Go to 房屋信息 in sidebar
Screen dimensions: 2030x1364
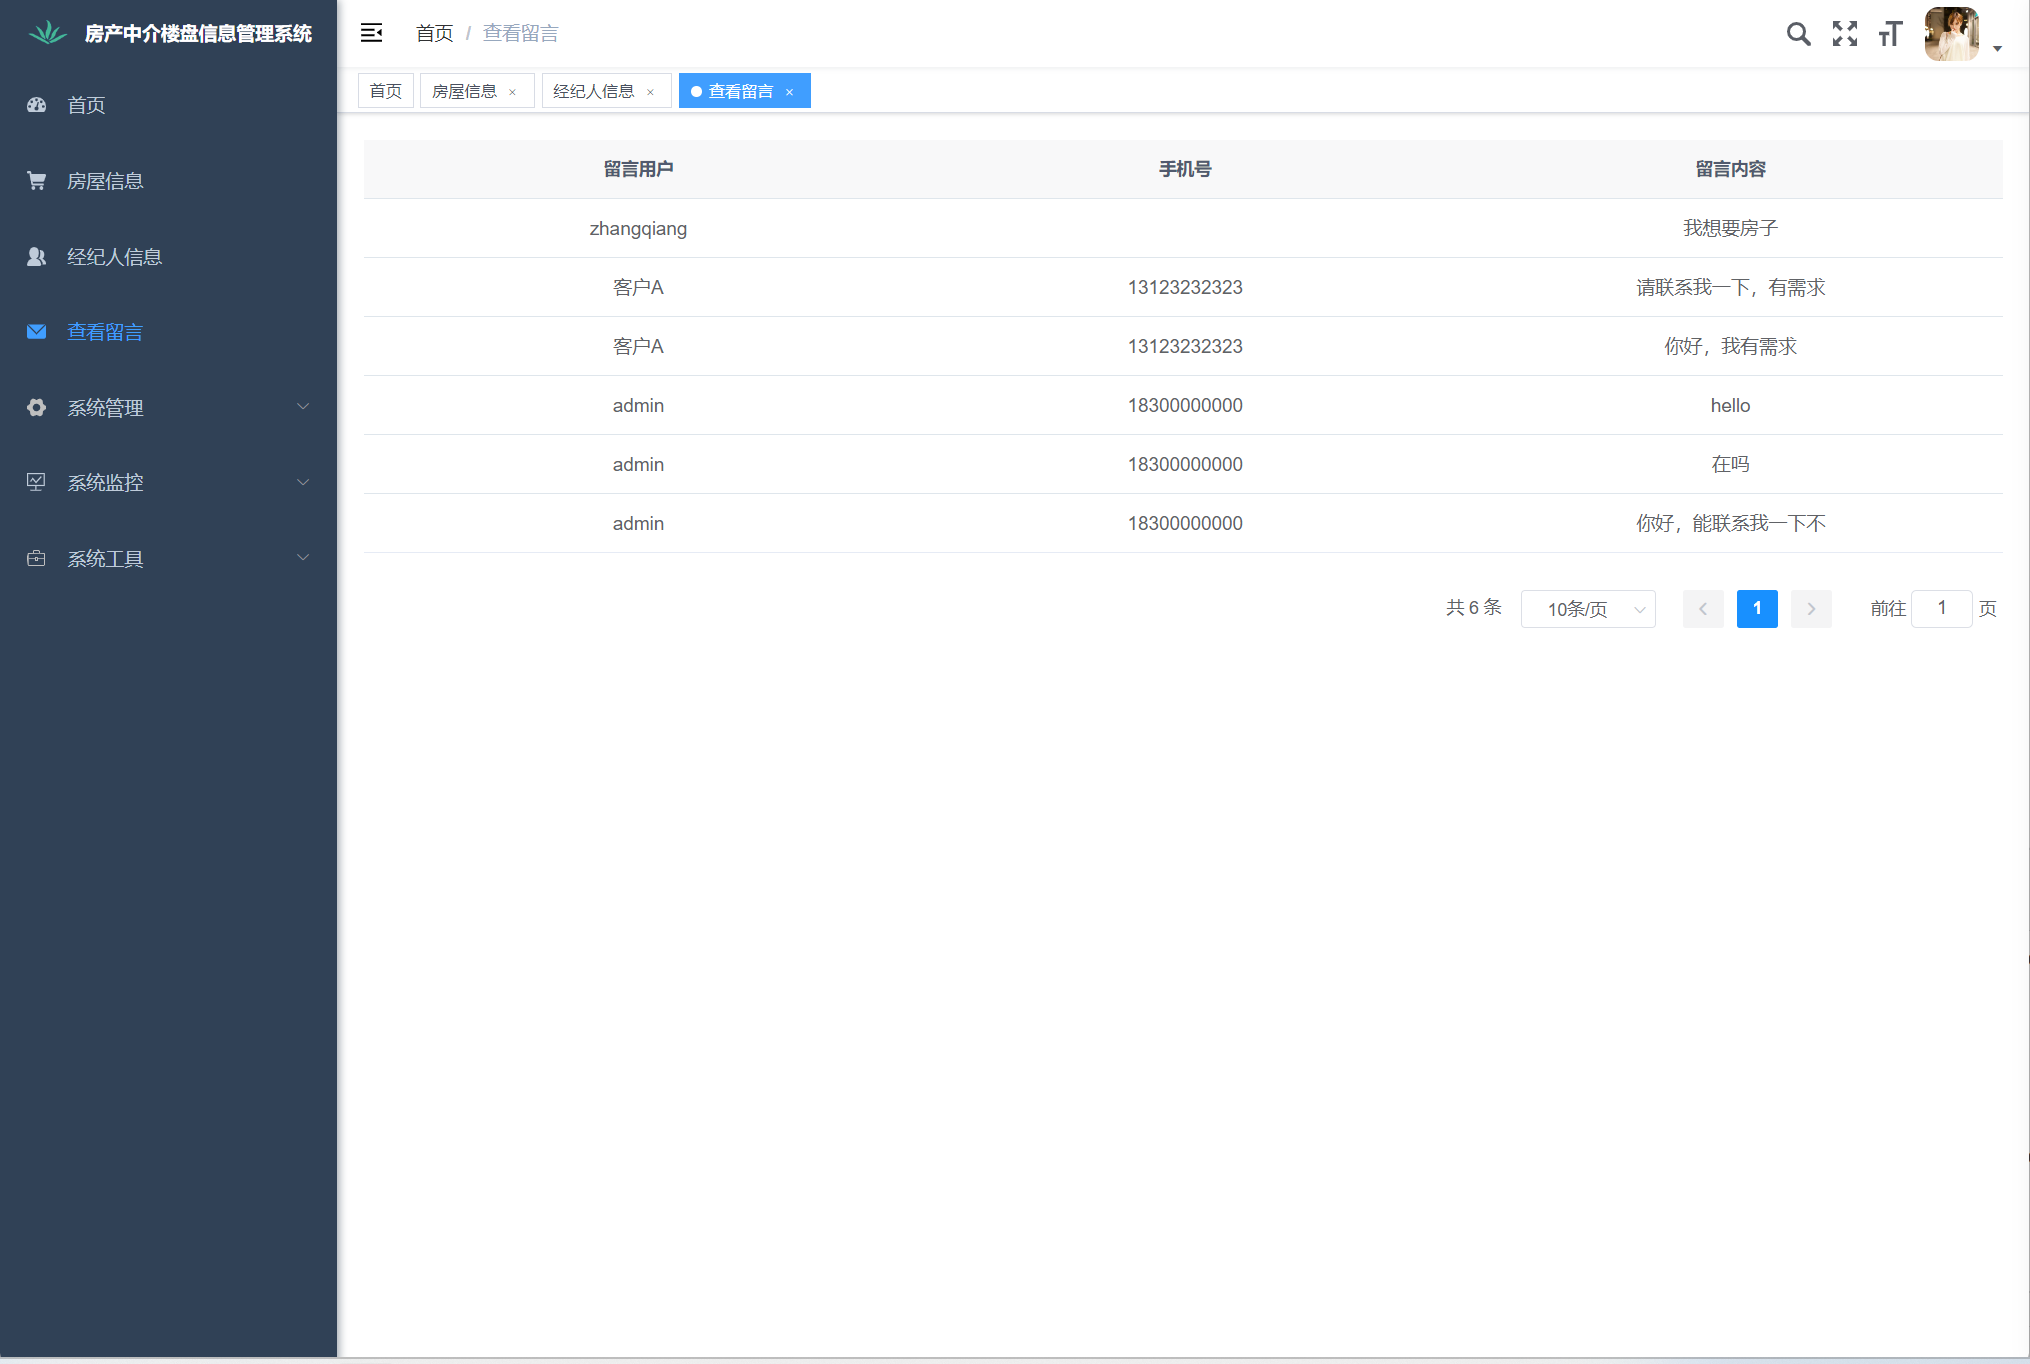click(105, 181)
